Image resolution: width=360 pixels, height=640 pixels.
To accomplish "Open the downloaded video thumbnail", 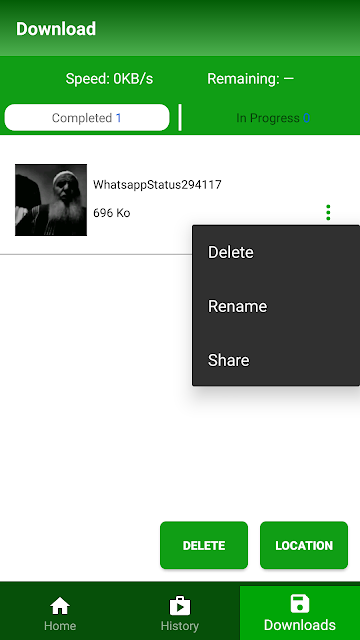I will 51,200.
